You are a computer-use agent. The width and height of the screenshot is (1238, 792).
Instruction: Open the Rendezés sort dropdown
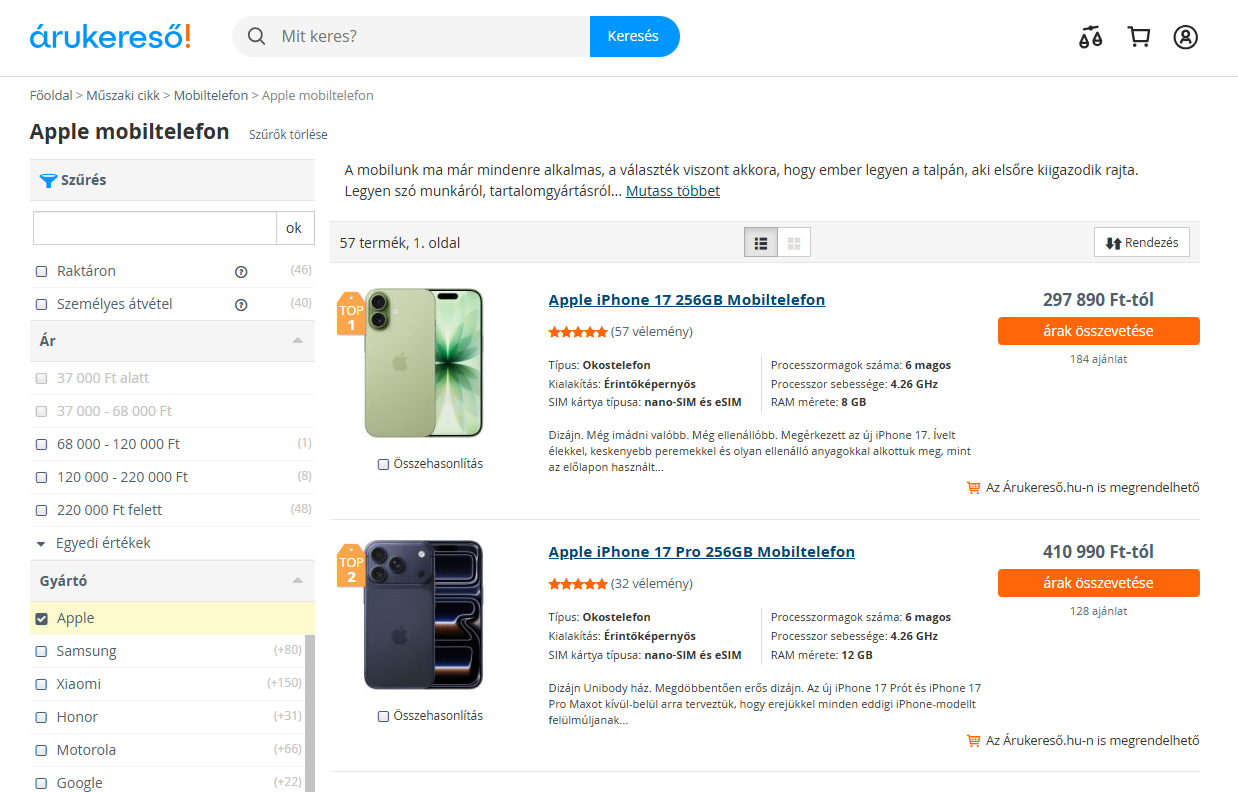[x=1142, y=243]
